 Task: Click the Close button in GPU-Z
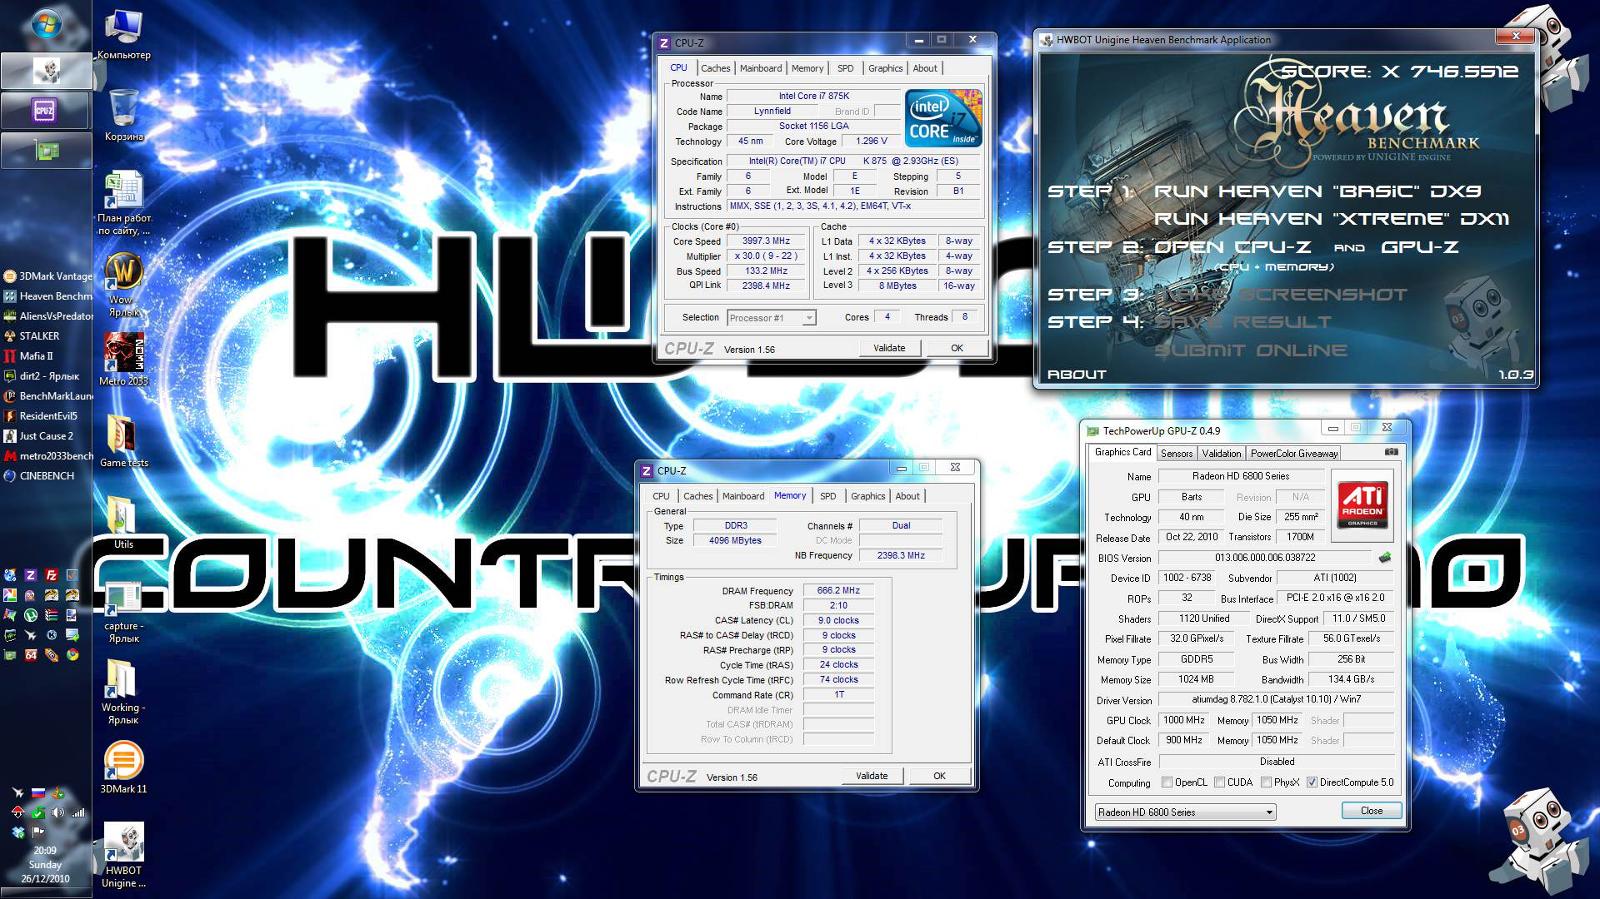pyautogui.click(x=1372, y=811)
